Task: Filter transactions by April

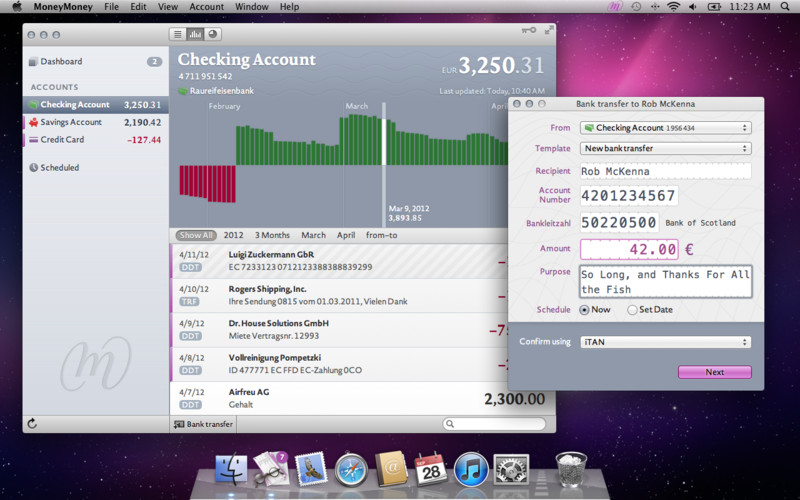Action: pyautogui.click(x=346, y=235)
